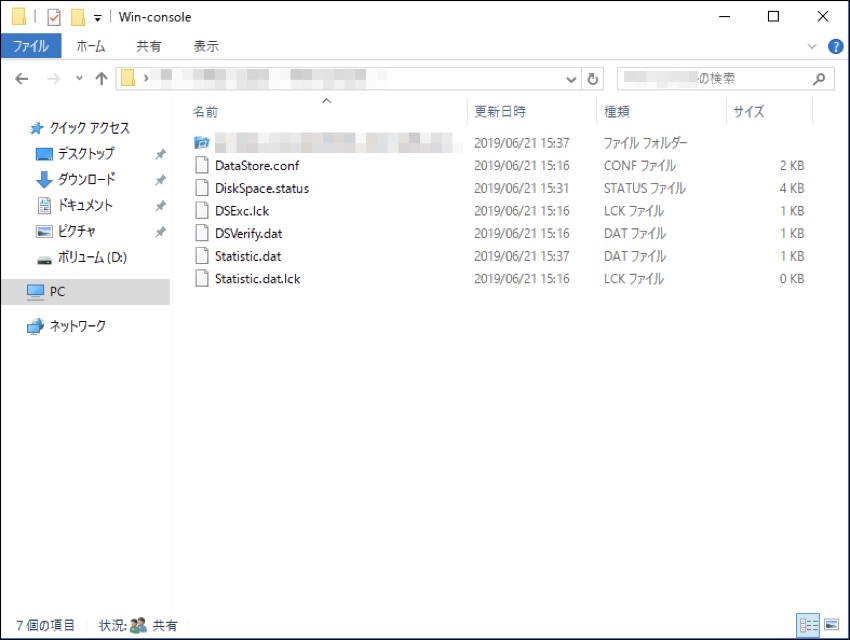Click the 4 KB size cell

[x=791, y=188]
